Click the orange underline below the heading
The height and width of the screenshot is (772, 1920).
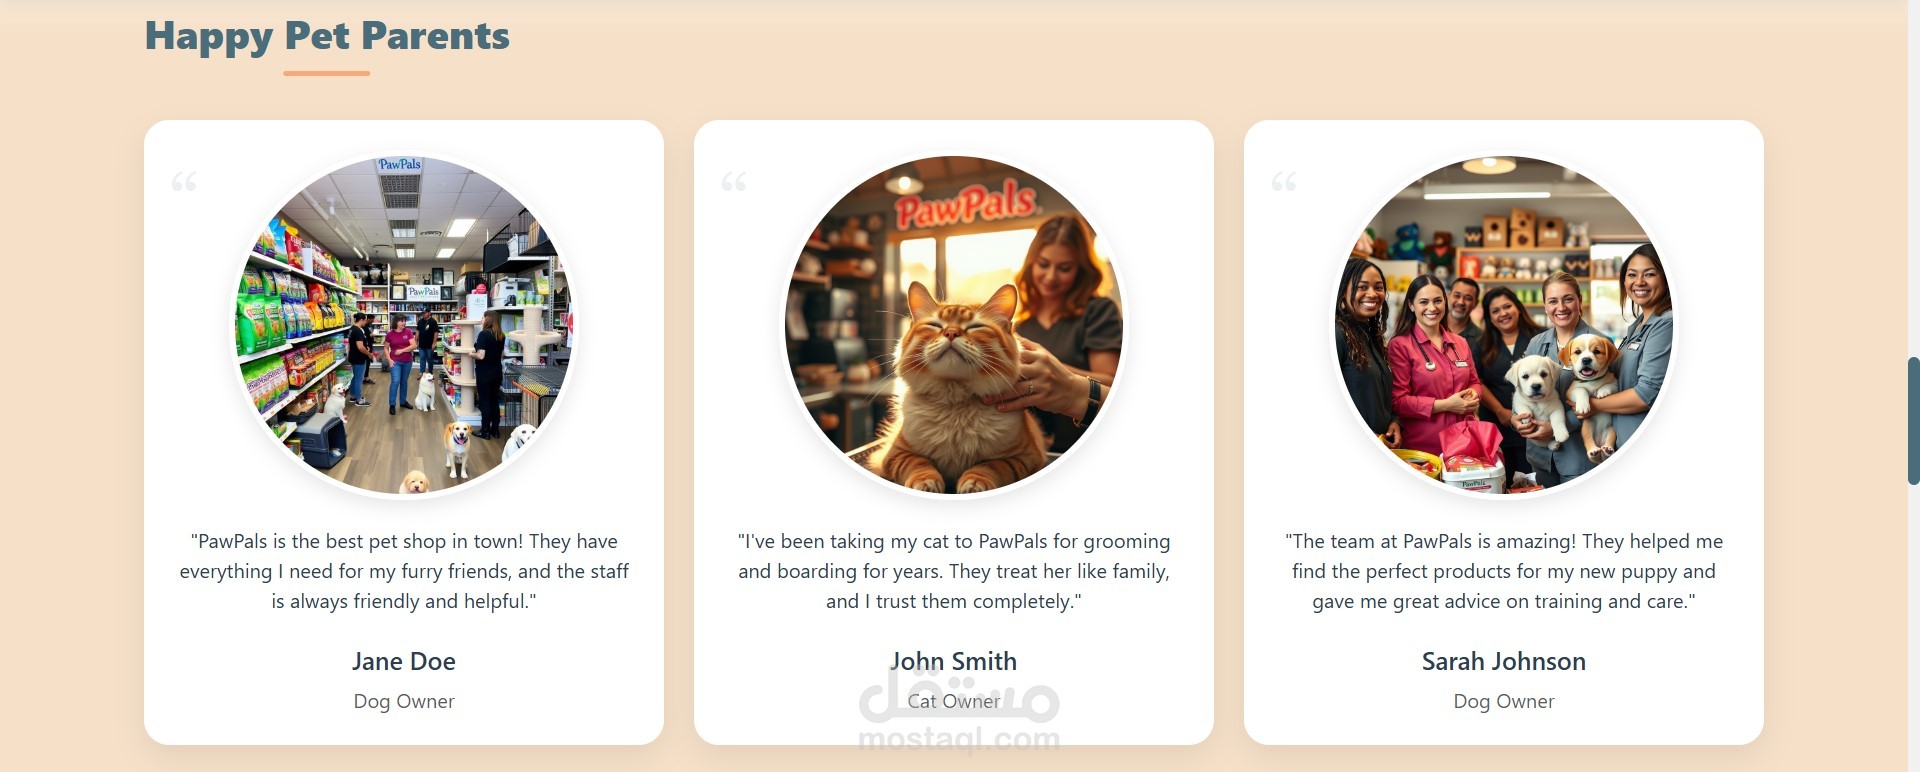pos(327,73)
